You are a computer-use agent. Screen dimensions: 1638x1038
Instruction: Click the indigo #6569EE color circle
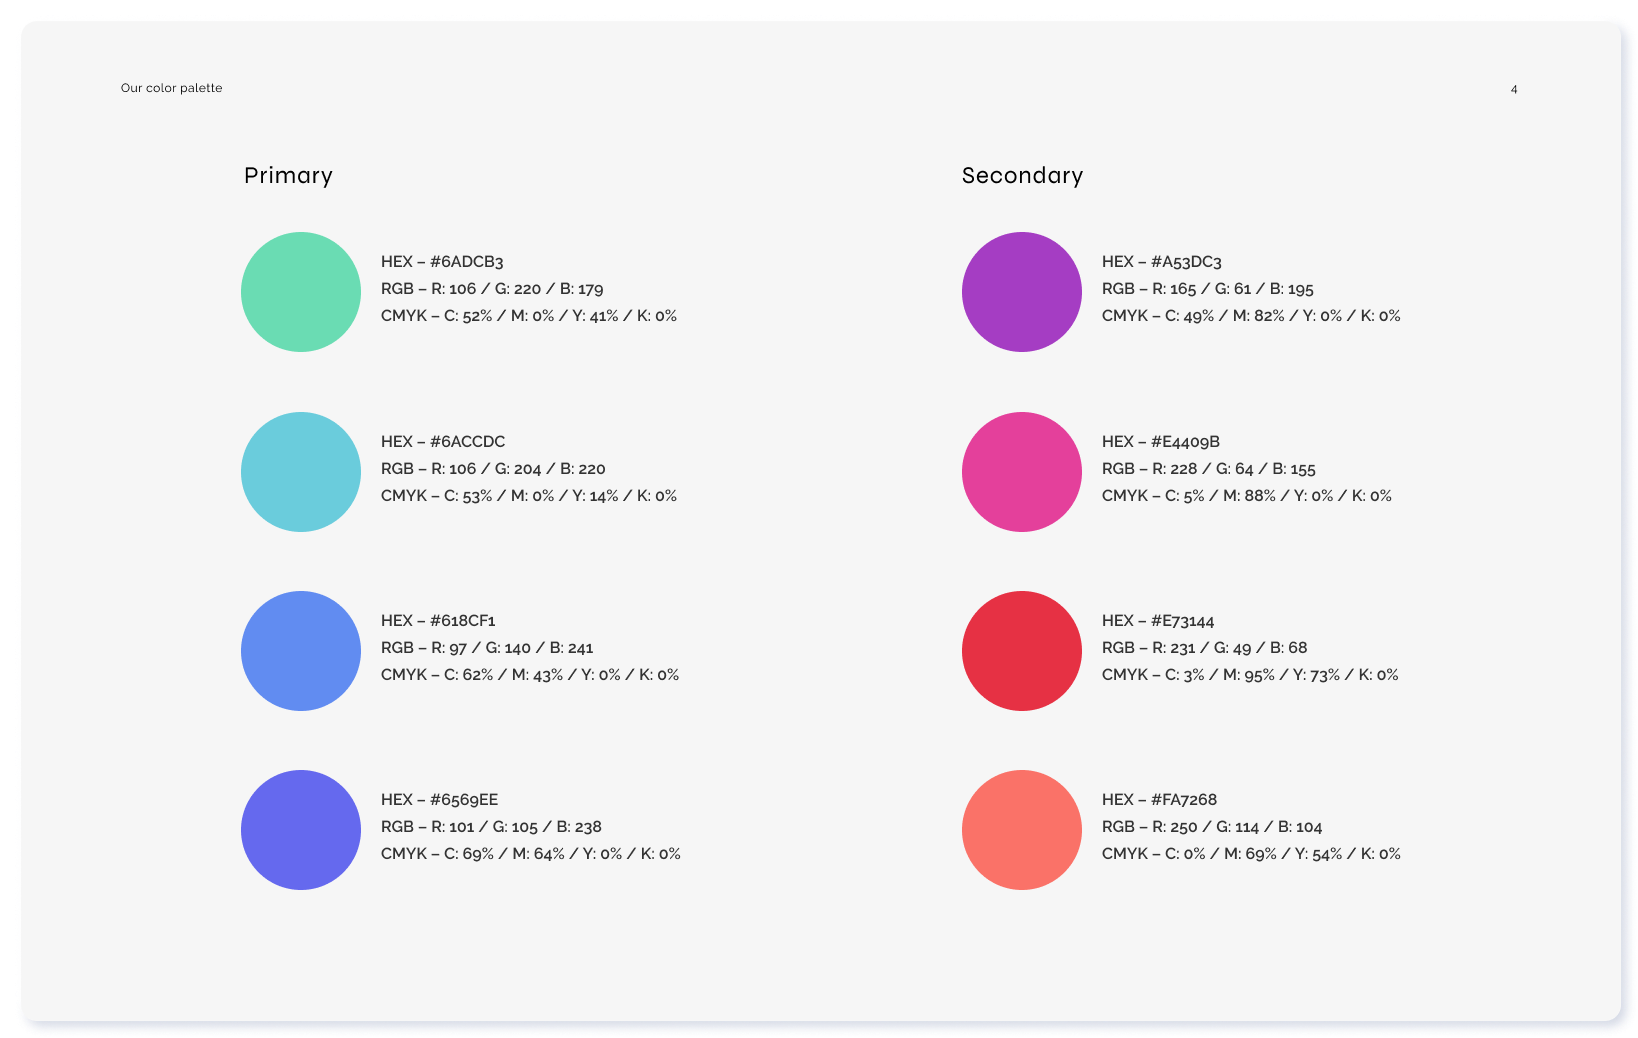coord(301,830)
